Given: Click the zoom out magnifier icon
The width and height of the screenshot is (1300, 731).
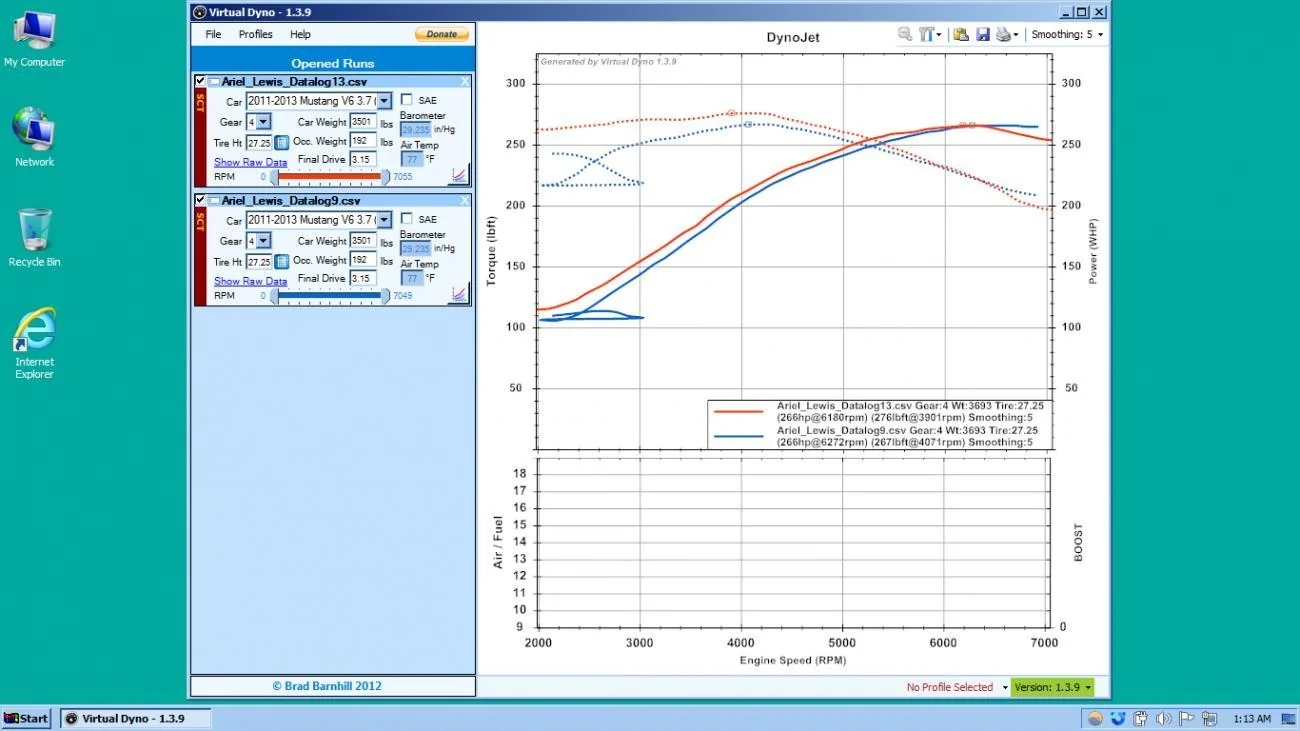Looking at the screenshot, I should 905,34.
